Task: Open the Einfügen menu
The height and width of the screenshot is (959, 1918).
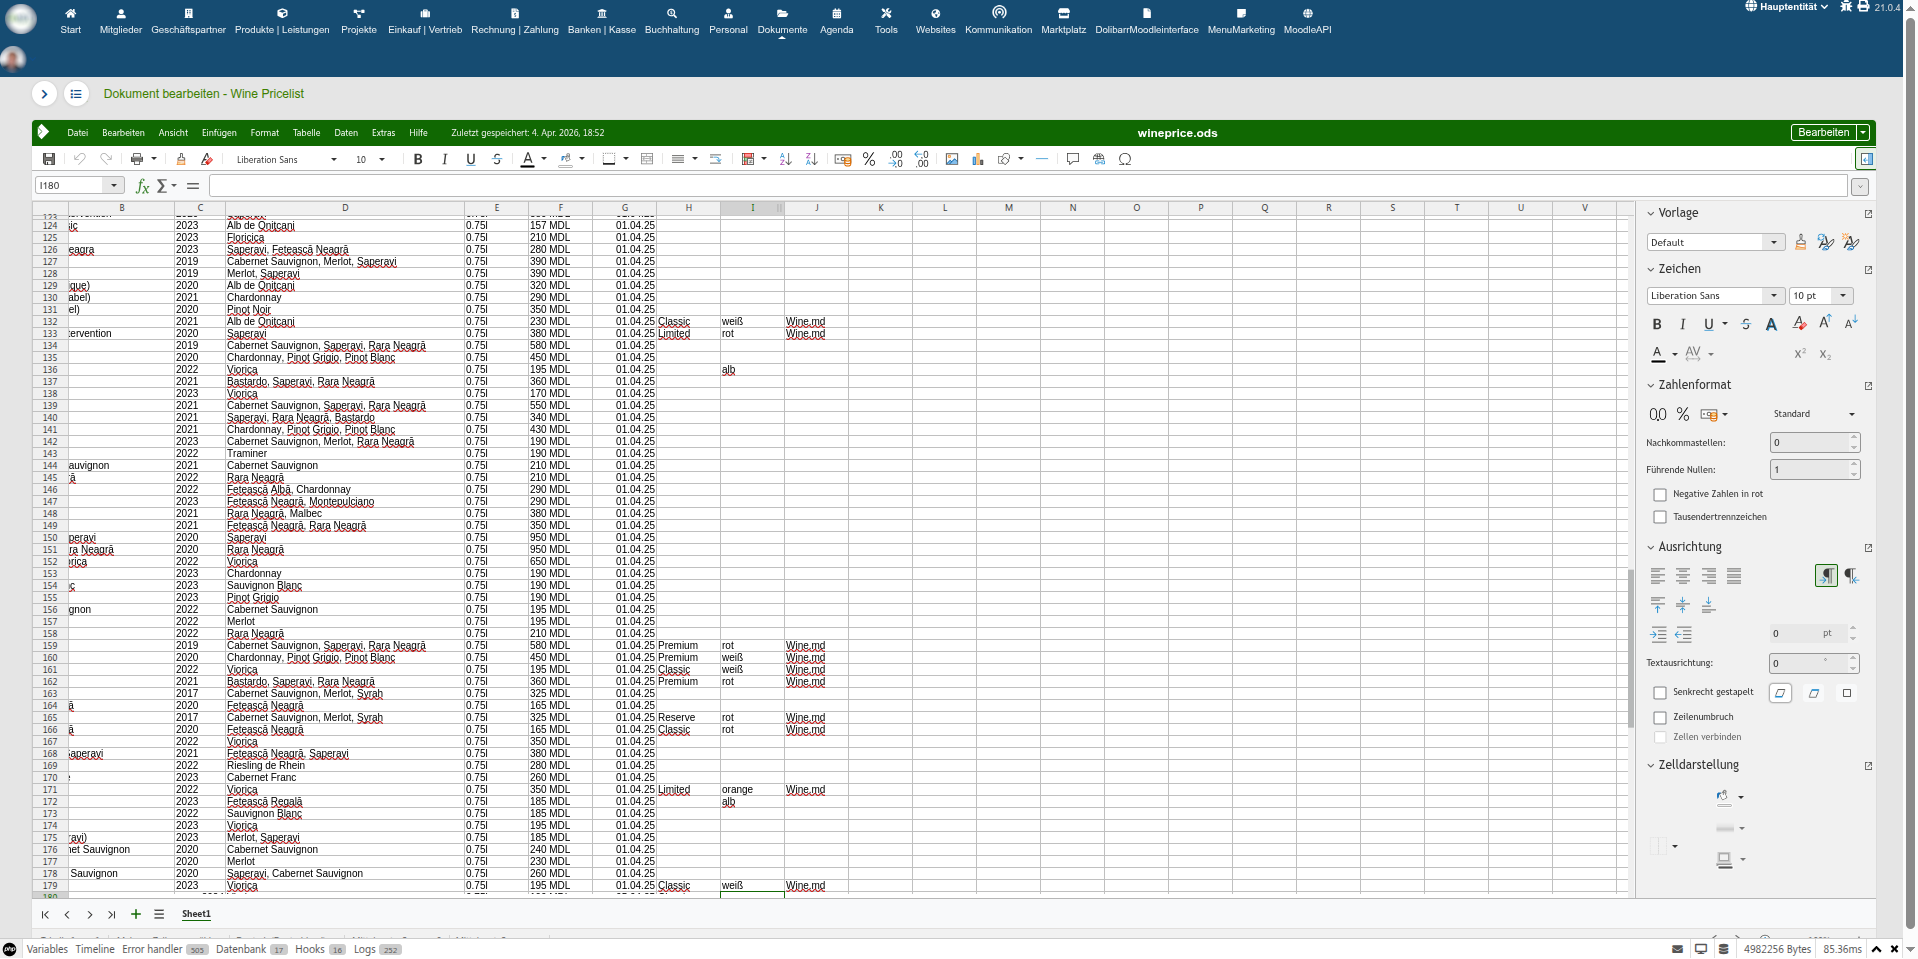Action: pos(219,133)
